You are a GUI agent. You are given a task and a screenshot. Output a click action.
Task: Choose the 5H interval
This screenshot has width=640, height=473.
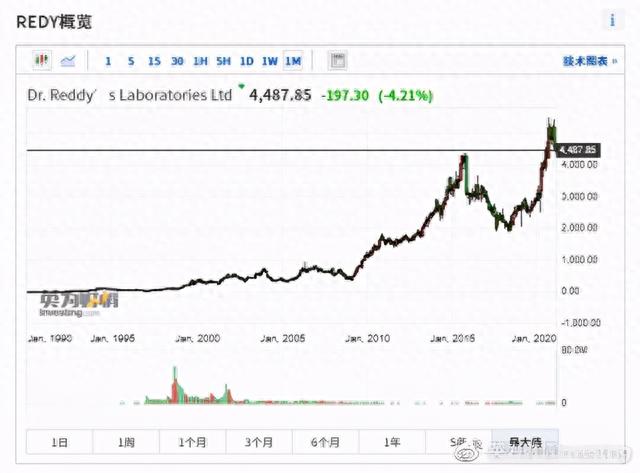click(x=224, y=61)
